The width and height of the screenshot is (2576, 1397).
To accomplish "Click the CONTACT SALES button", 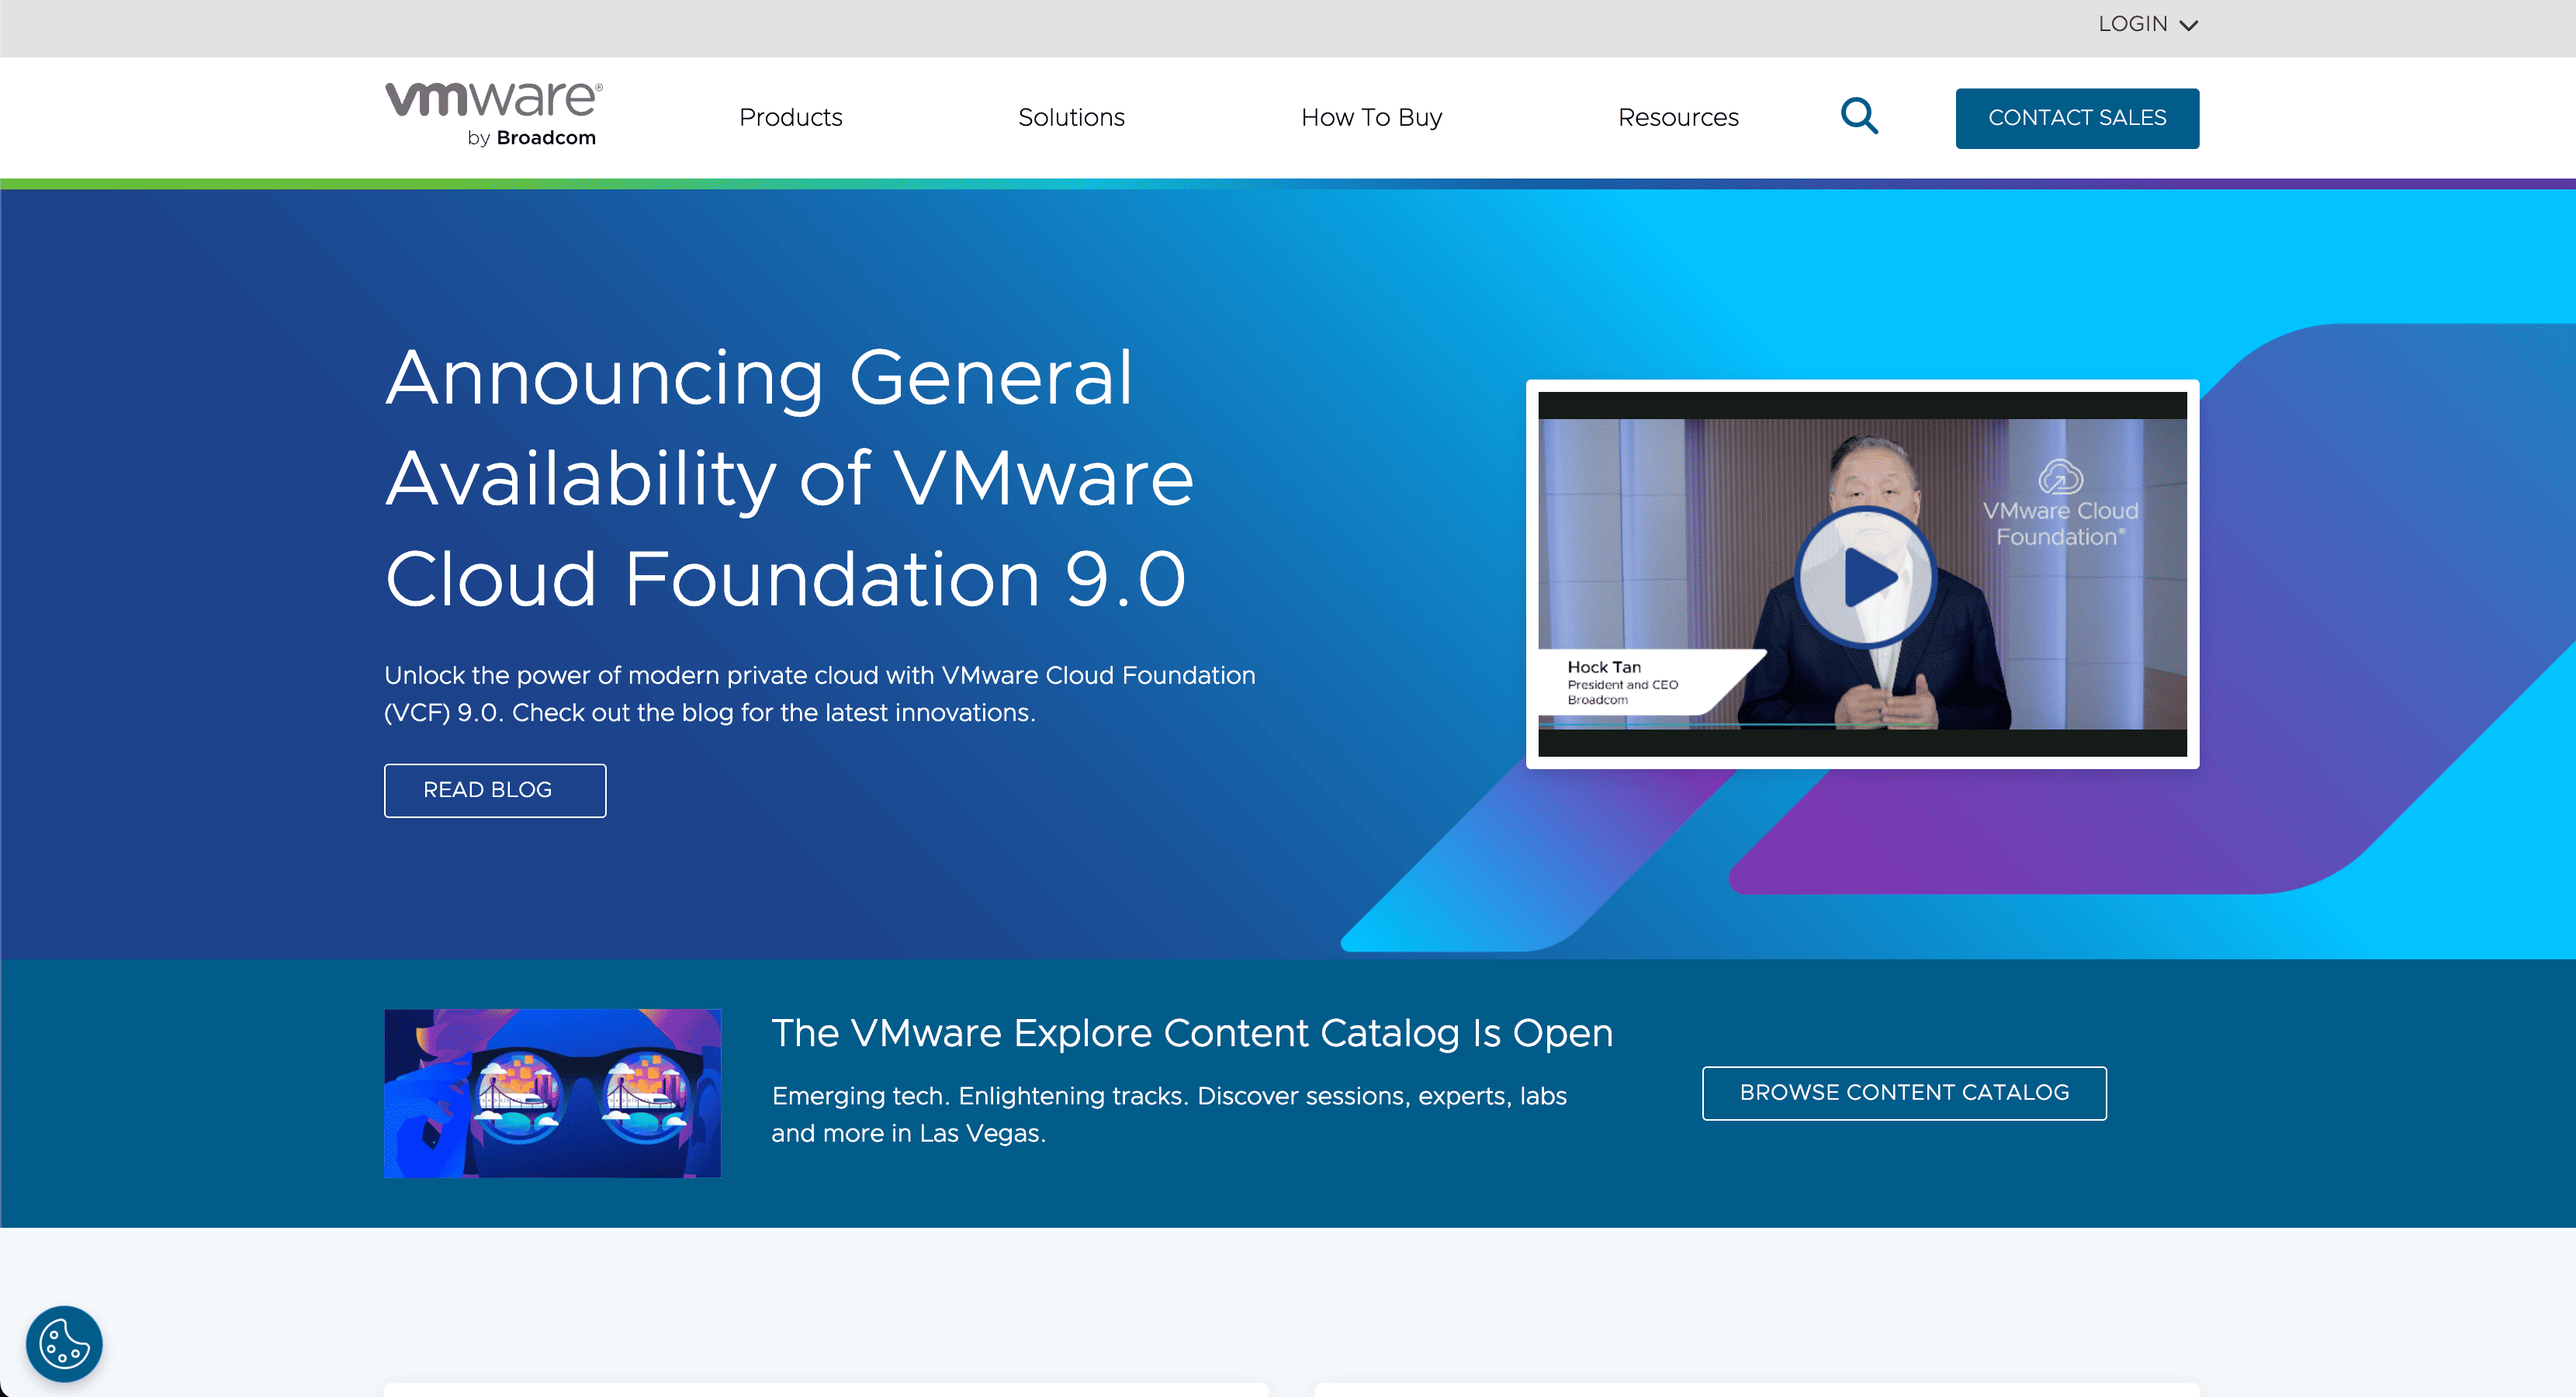I will pos(2077,117).
